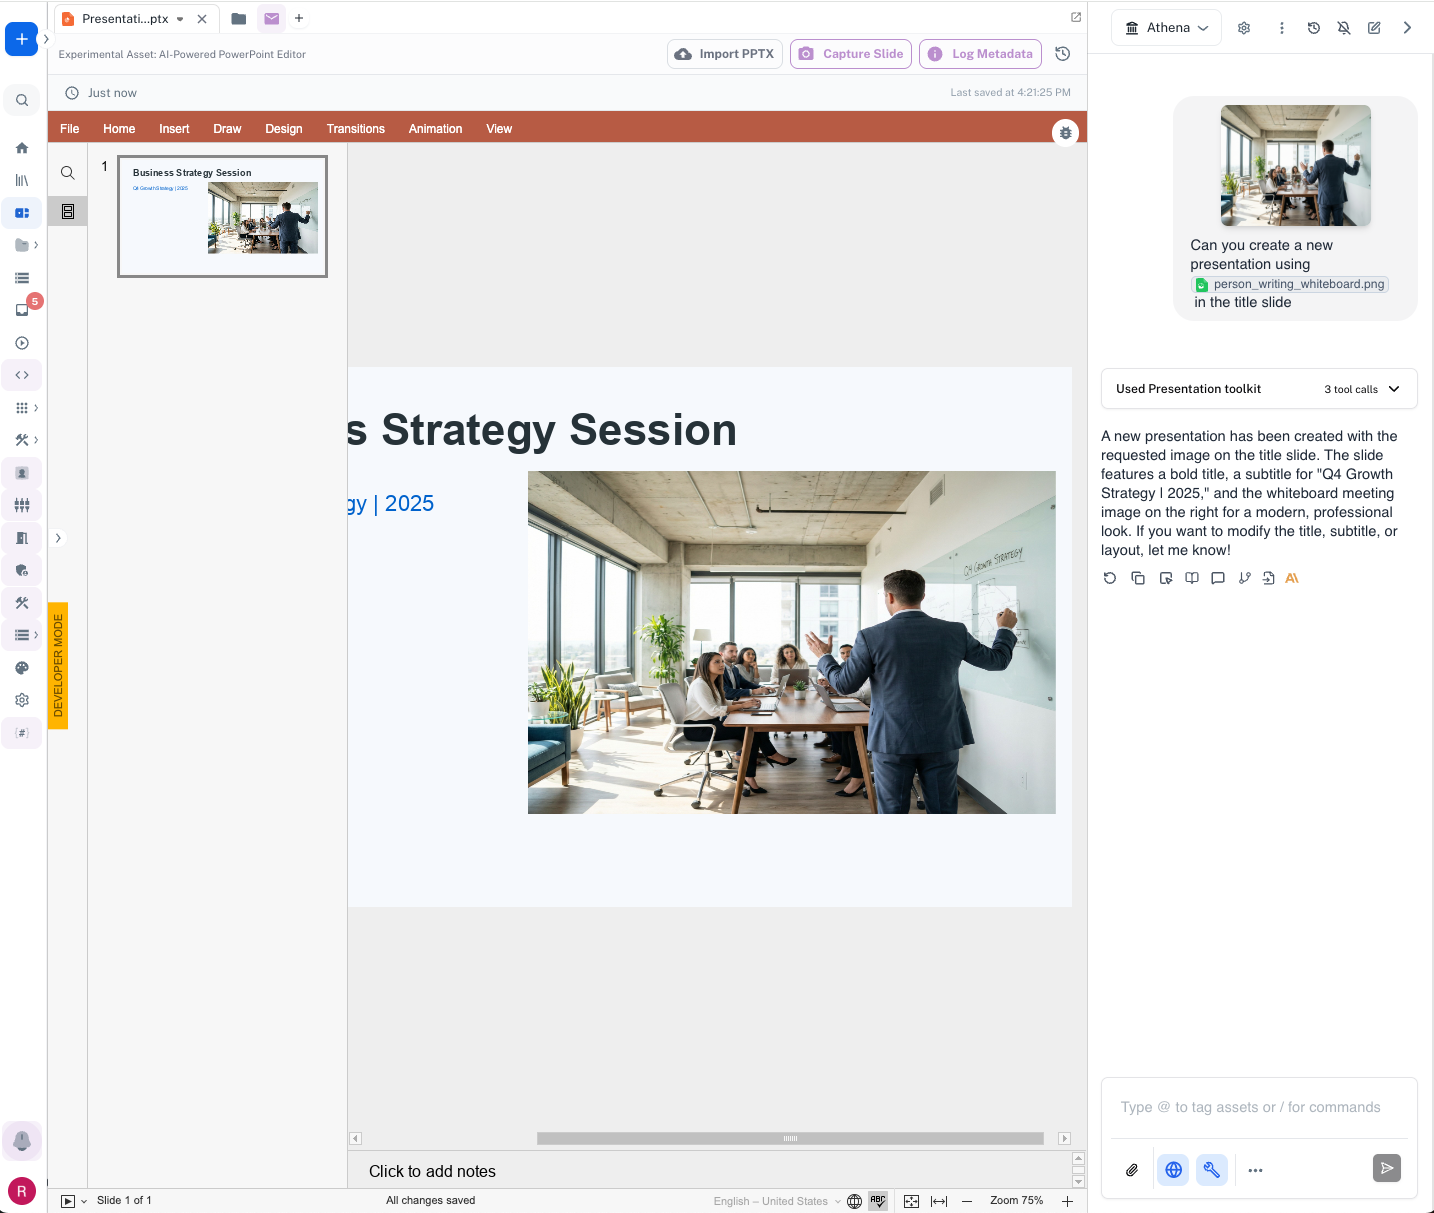1434x1213 pixels.
Task: Send the chat message arrow button
Action: pyautogui.click(x=1387, y=1168)
